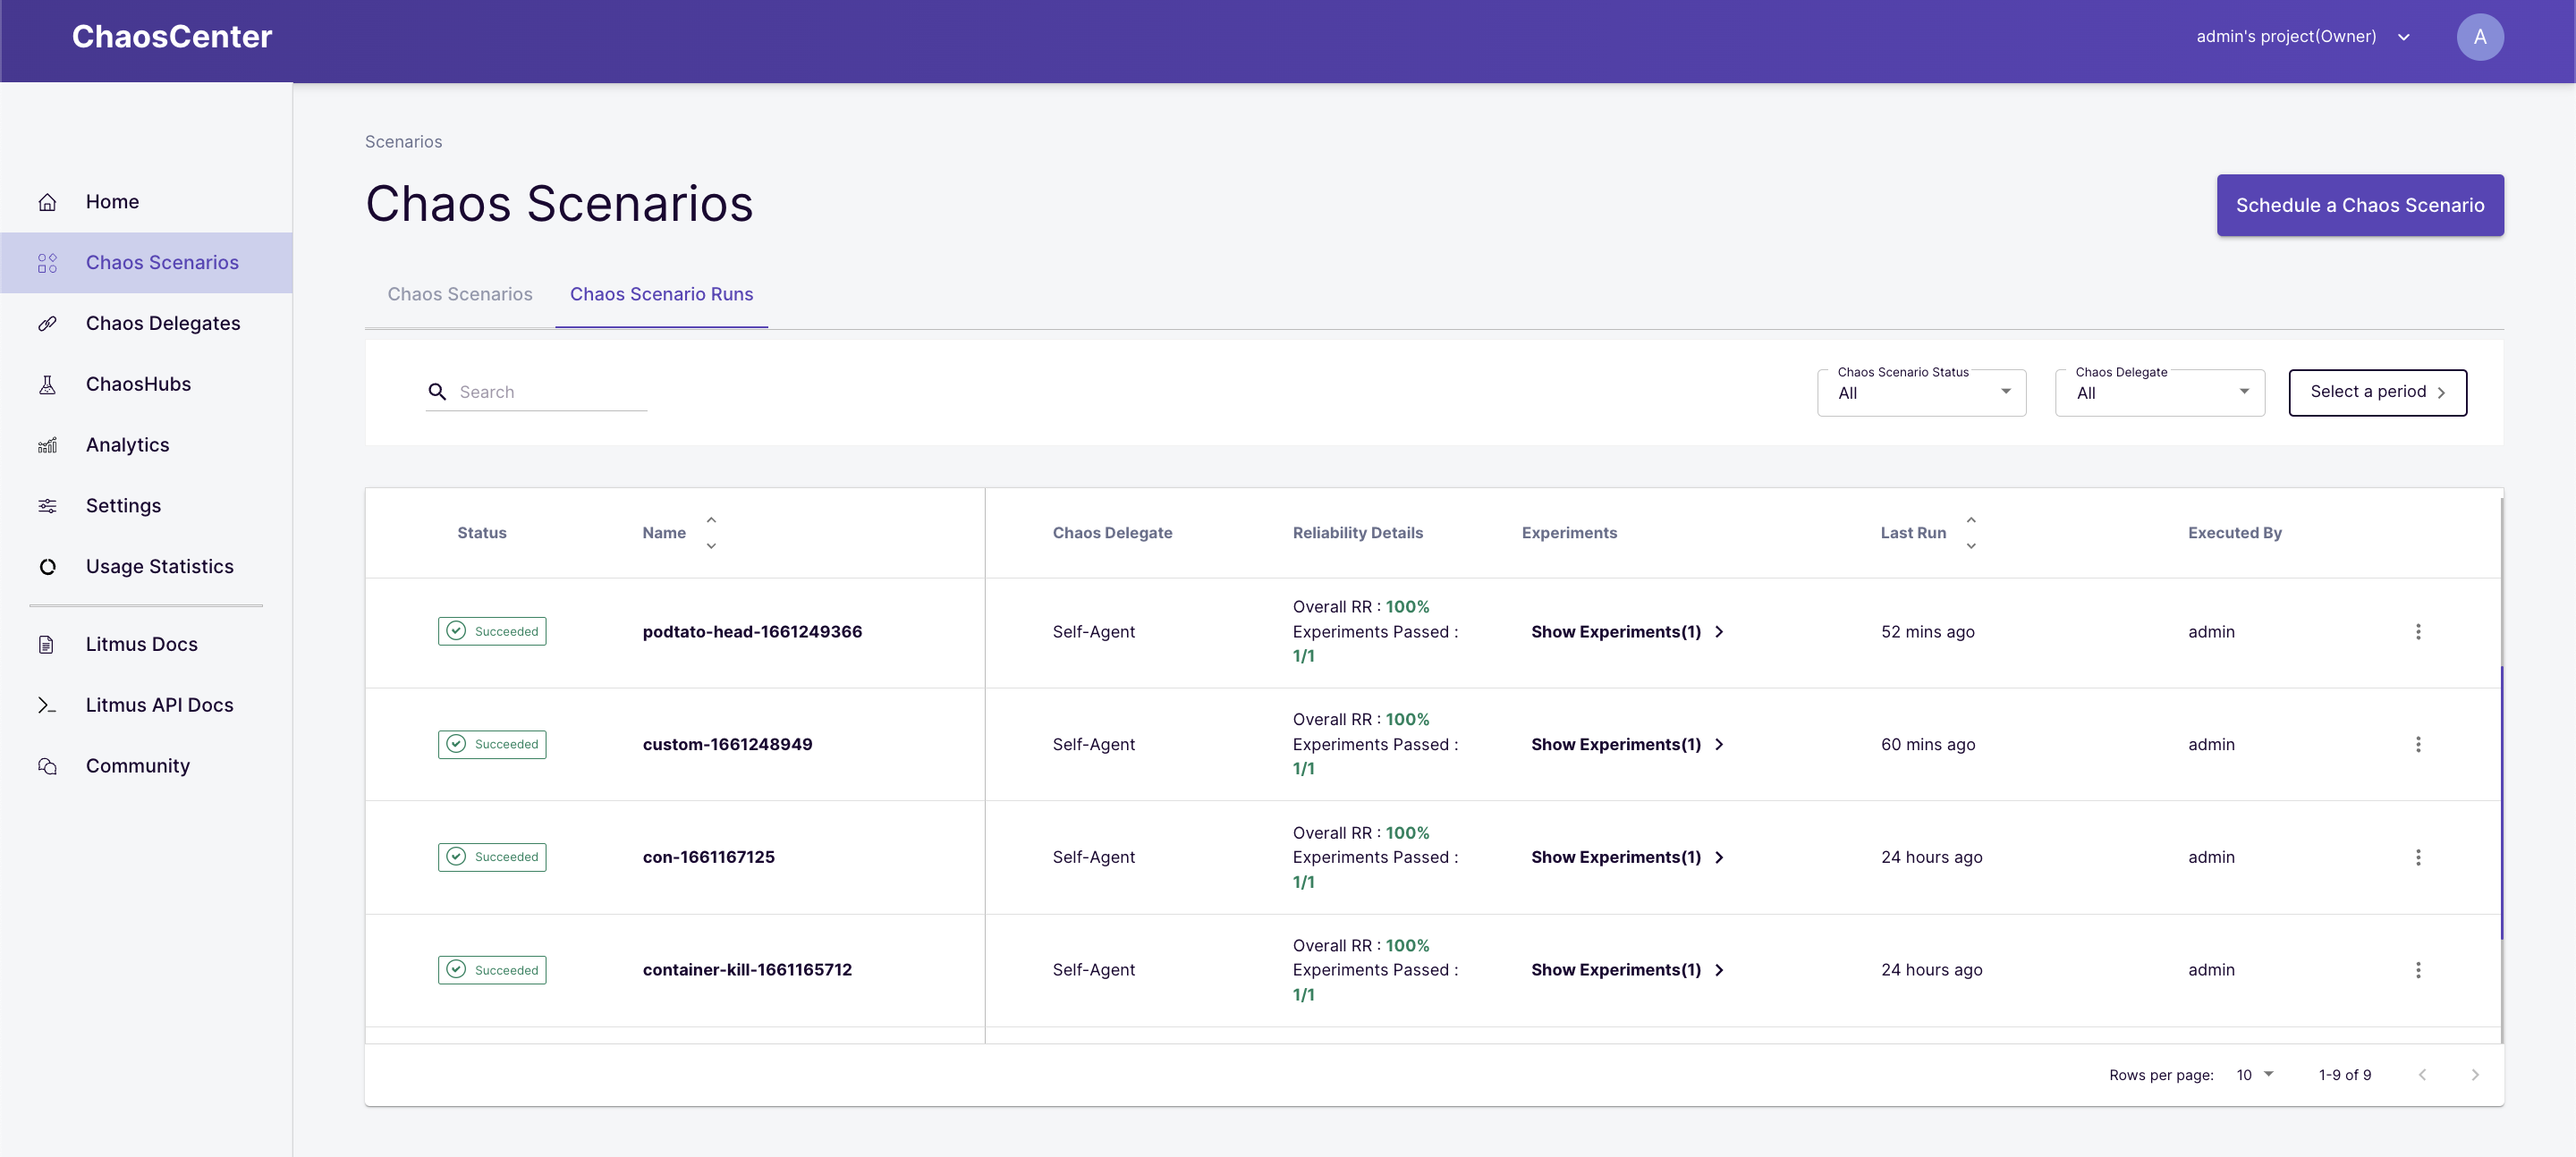
Task: Click the ChaosCenter logo title
Action: [x=172, y=37]
